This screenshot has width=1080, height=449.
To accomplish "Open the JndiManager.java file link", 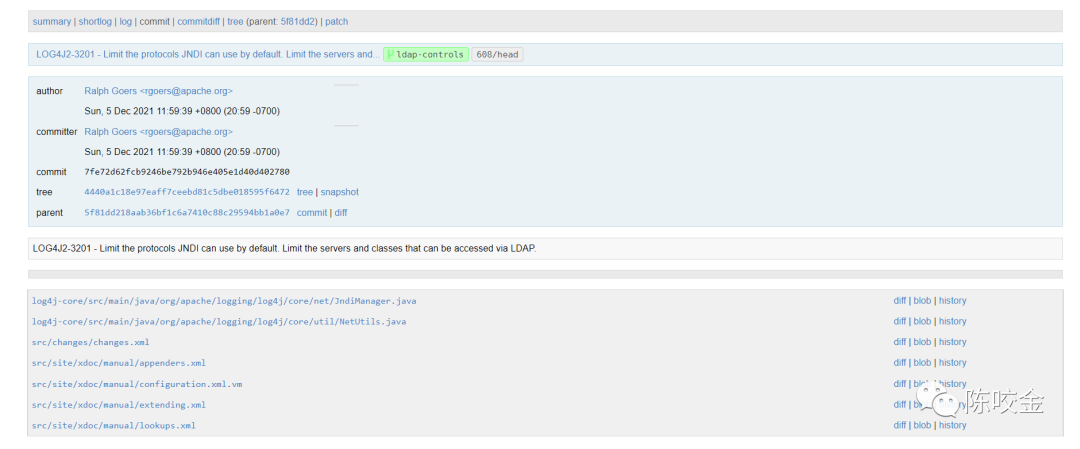I will [224, 301].
